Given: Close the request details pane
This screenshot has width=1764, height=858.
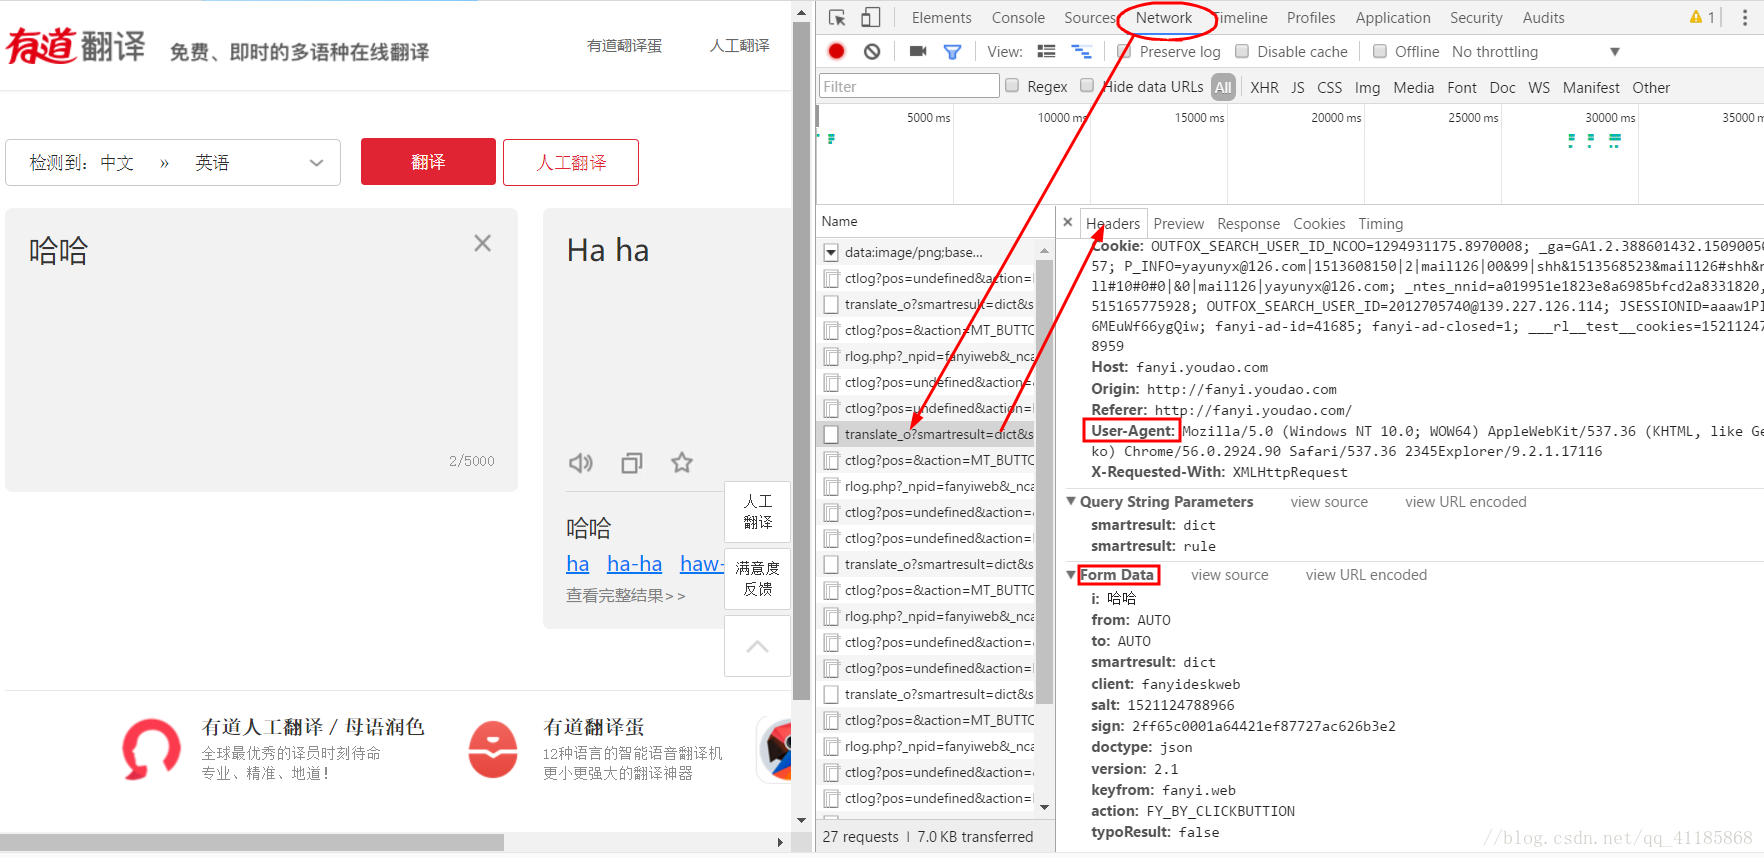Looking at the screenshot, I should point(1068,222).
